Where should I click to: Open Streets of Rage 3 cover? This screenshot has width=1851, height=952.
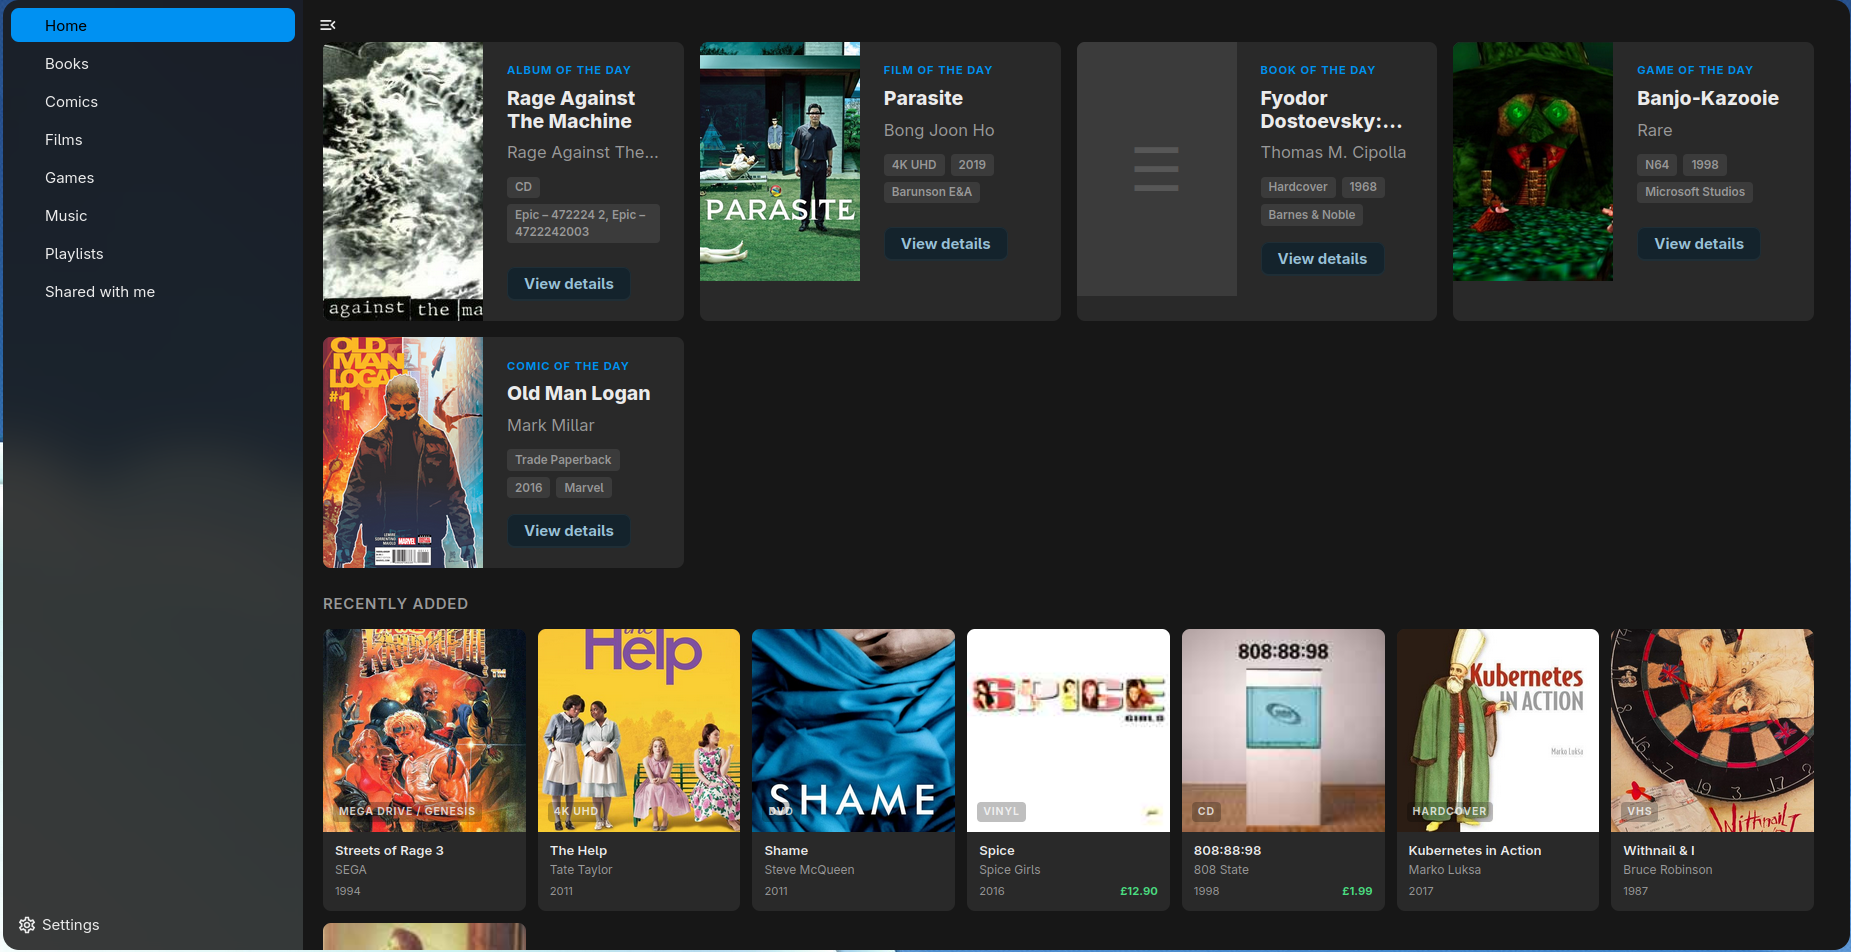click(x=424, y=730)
